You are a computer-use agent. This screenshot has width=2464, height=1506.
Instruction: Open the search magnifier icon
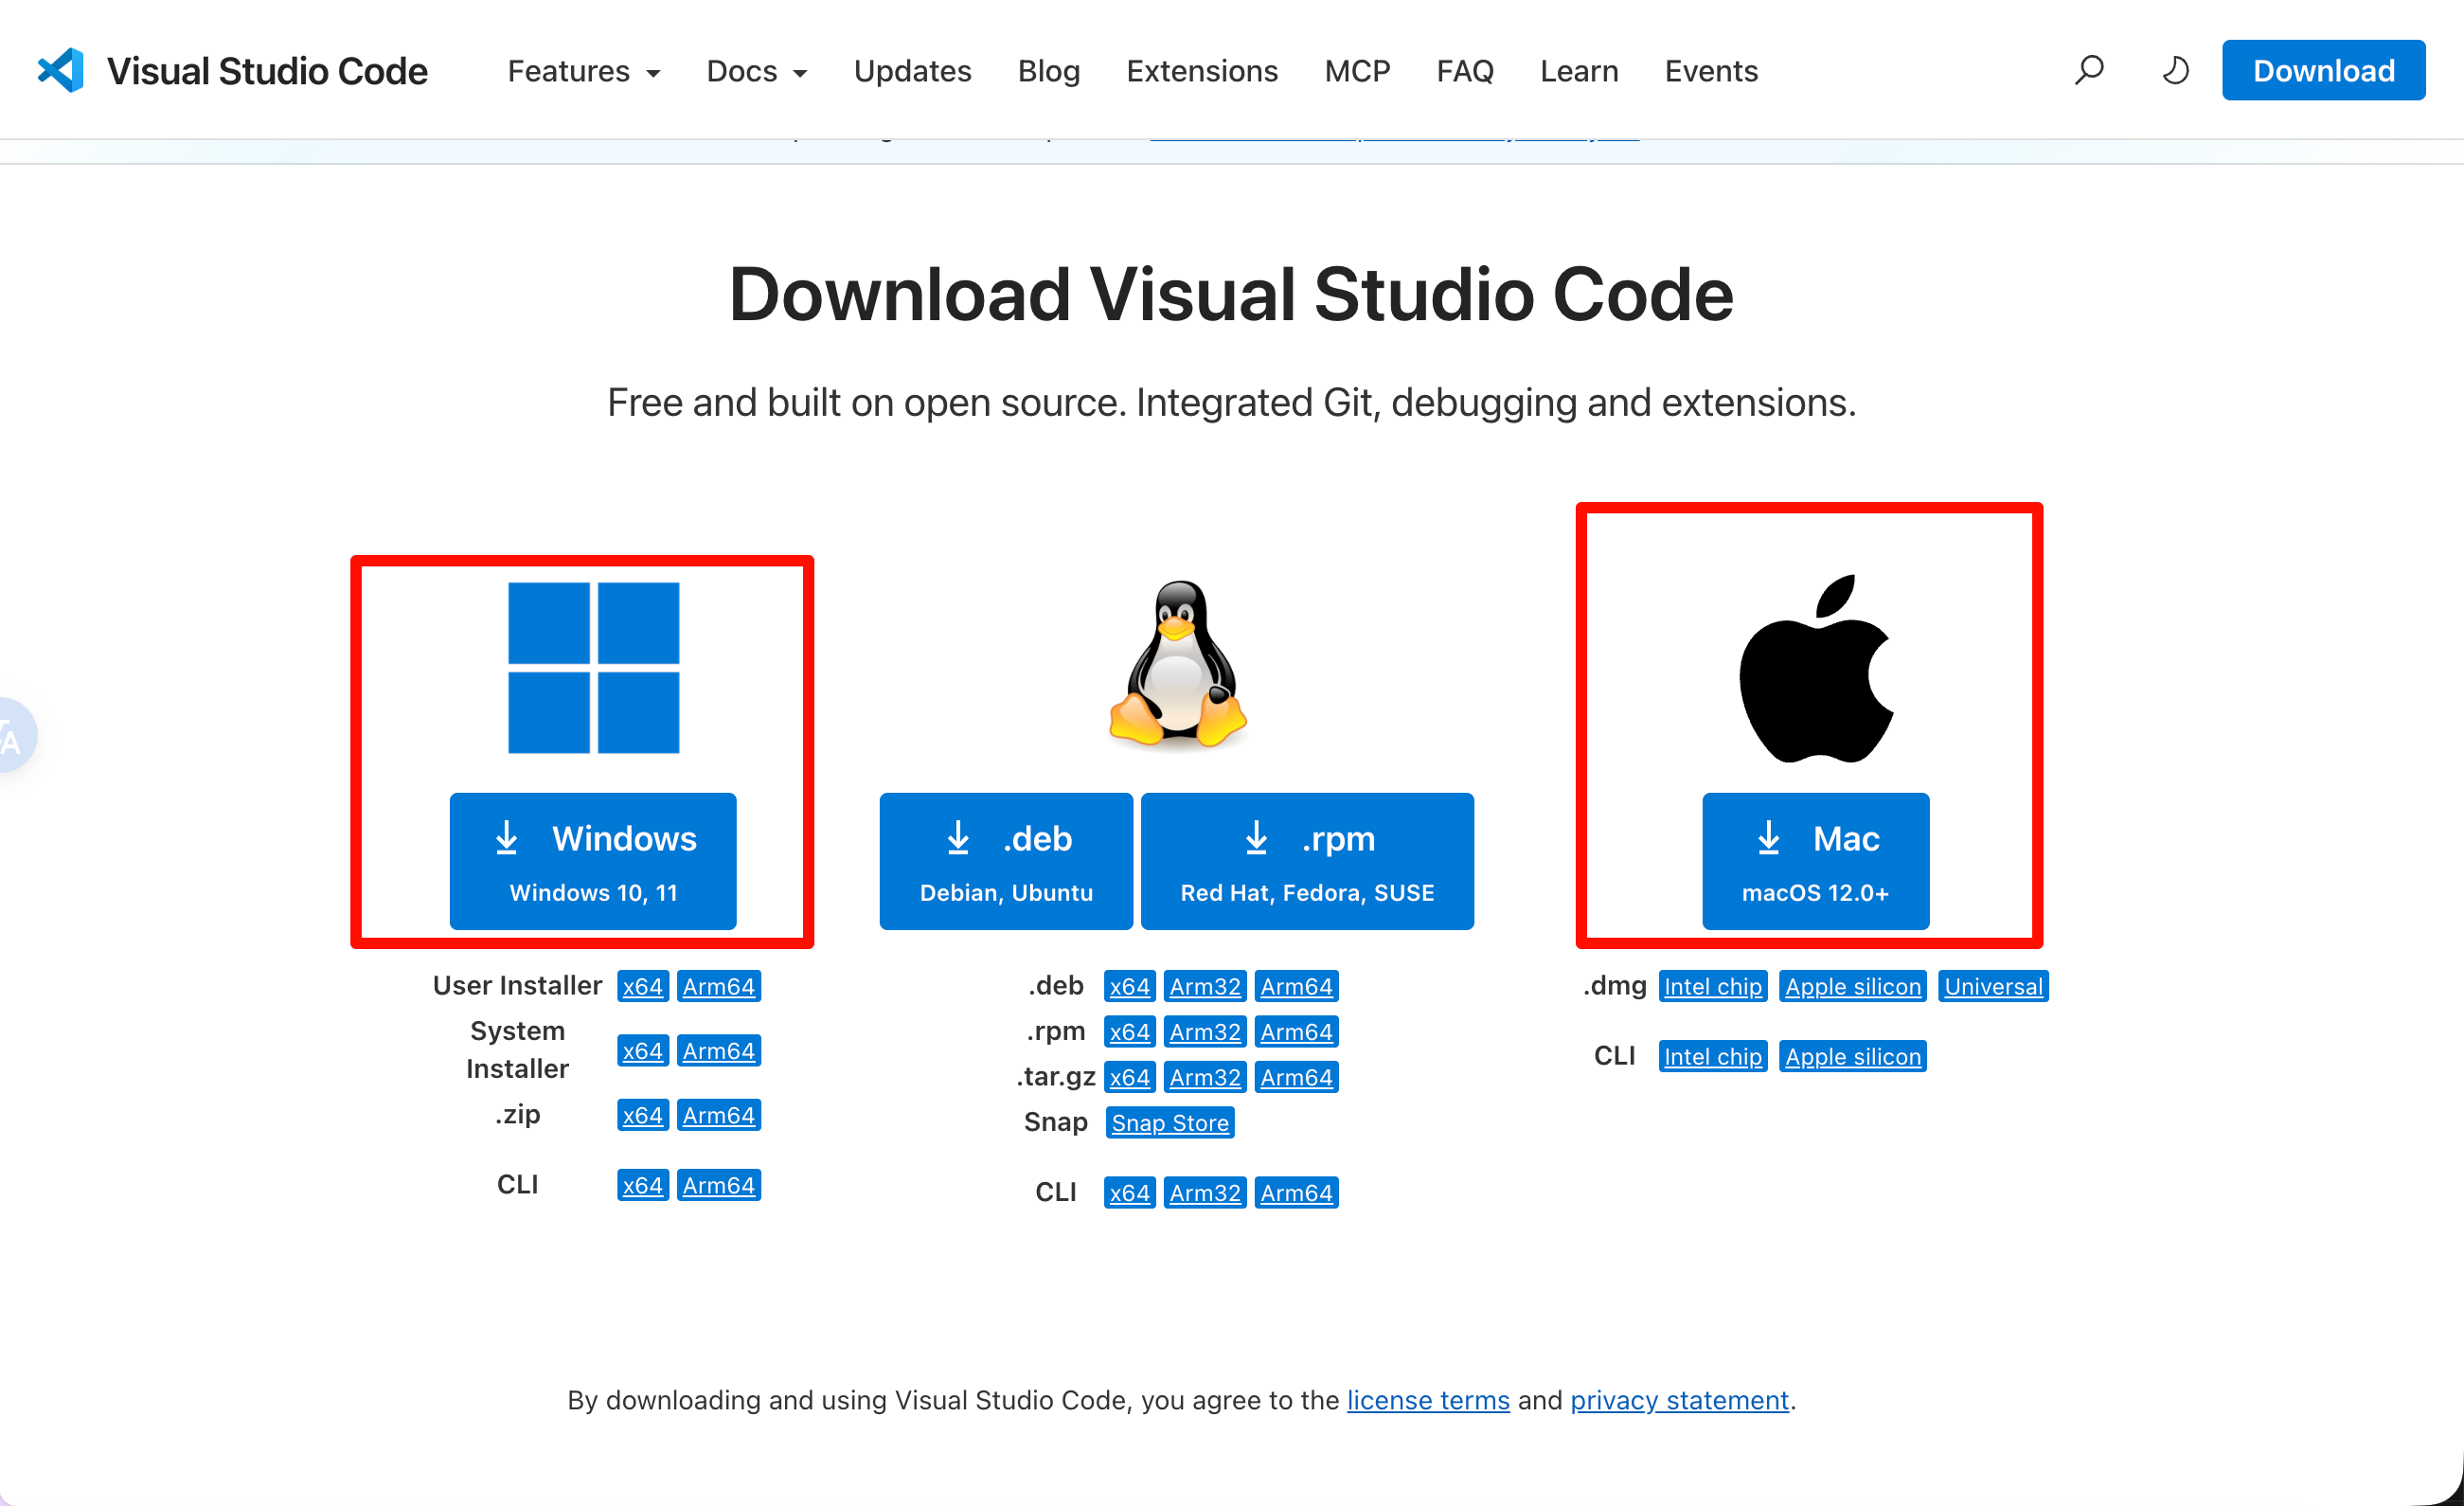[2088, 70]
